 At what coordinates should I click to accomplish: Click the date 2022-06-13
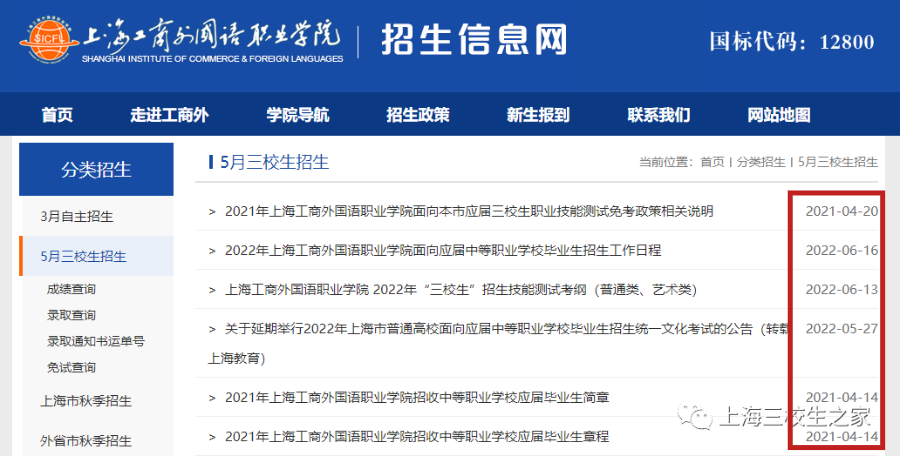point(842,289)
